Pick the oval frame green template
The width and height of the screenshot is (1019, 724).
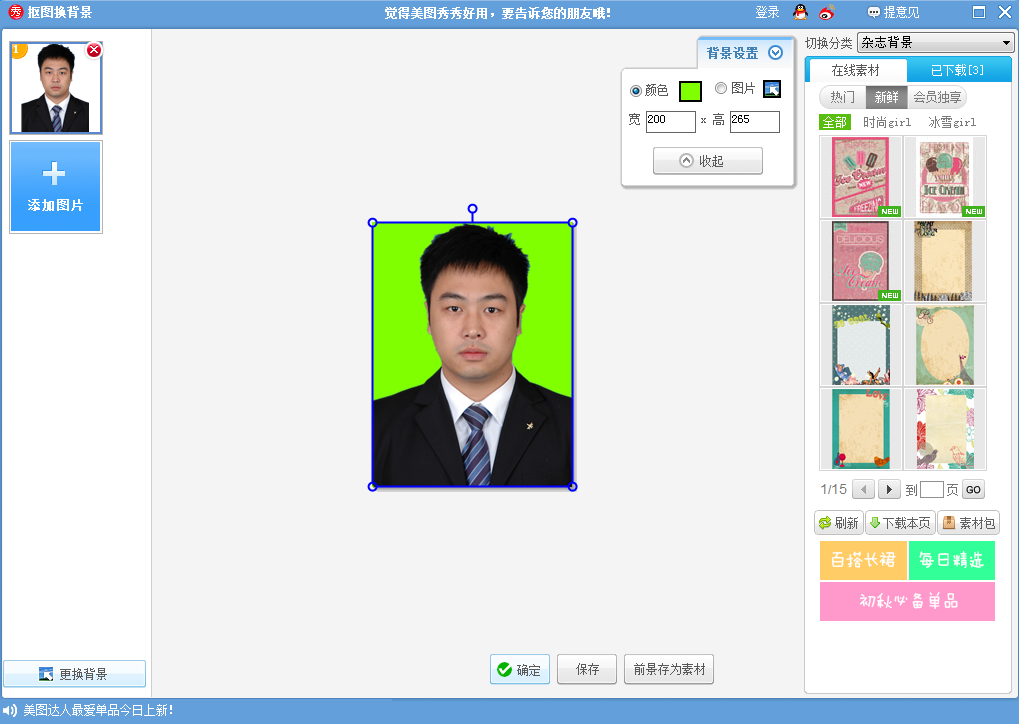pos(945,345)
